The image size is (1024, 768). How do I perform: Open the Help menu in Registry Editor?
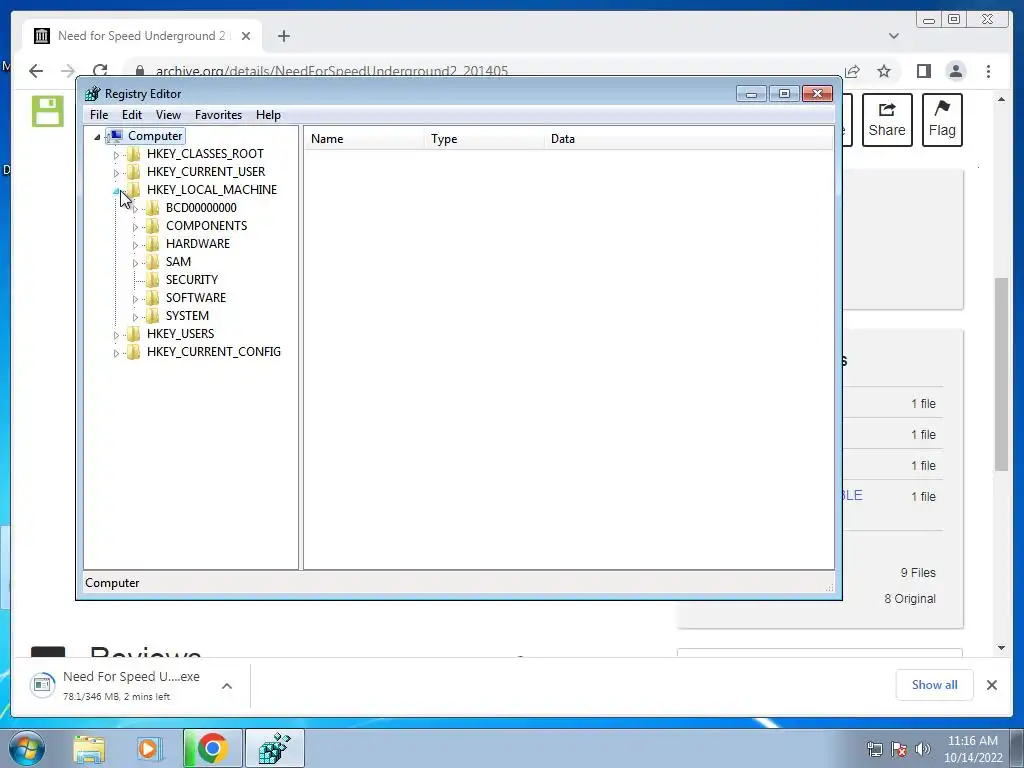(x=268, y=115)
